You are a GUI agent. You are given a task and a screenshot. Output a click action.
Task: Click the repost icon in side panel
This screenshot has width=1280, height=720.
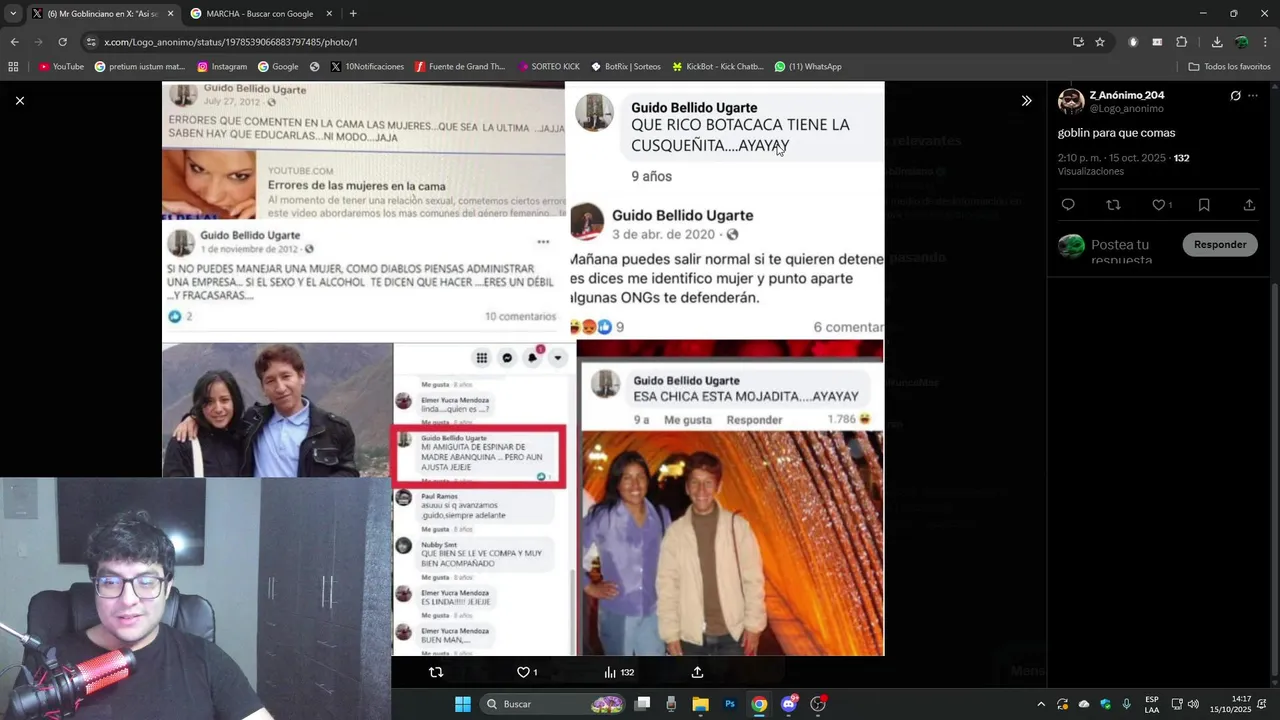click(1113, 205)
